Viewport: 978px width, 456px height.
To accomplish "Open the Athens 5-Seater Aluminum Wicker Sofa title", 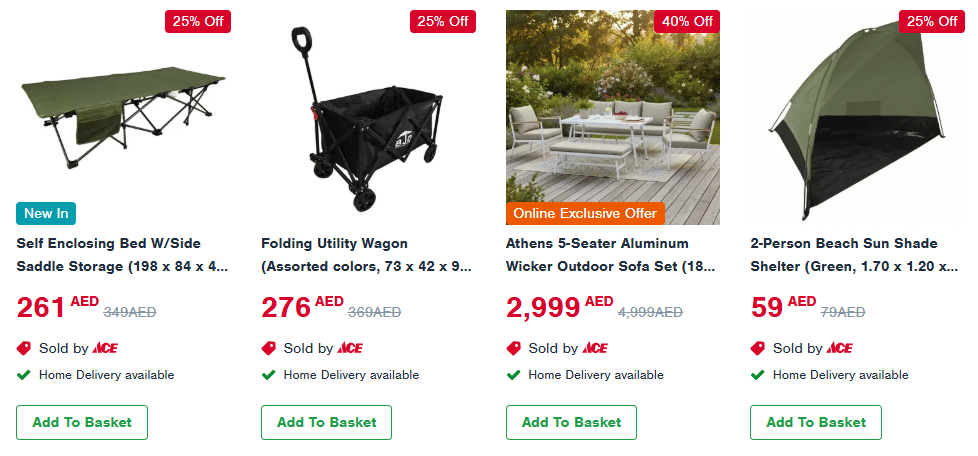I will click(611, 255).
